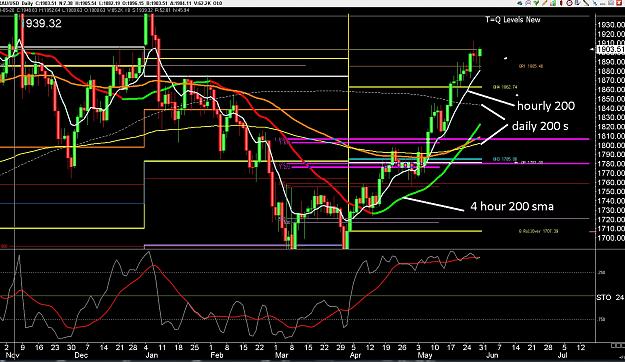
Task: Click the 1870.00 price axis label
Action: point(610,81)
